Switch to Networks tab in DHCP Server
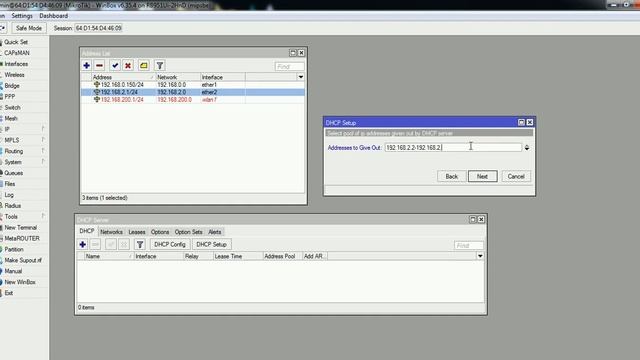Image resolution: width=640 pixels, height=360 pixels. point(111,232)
